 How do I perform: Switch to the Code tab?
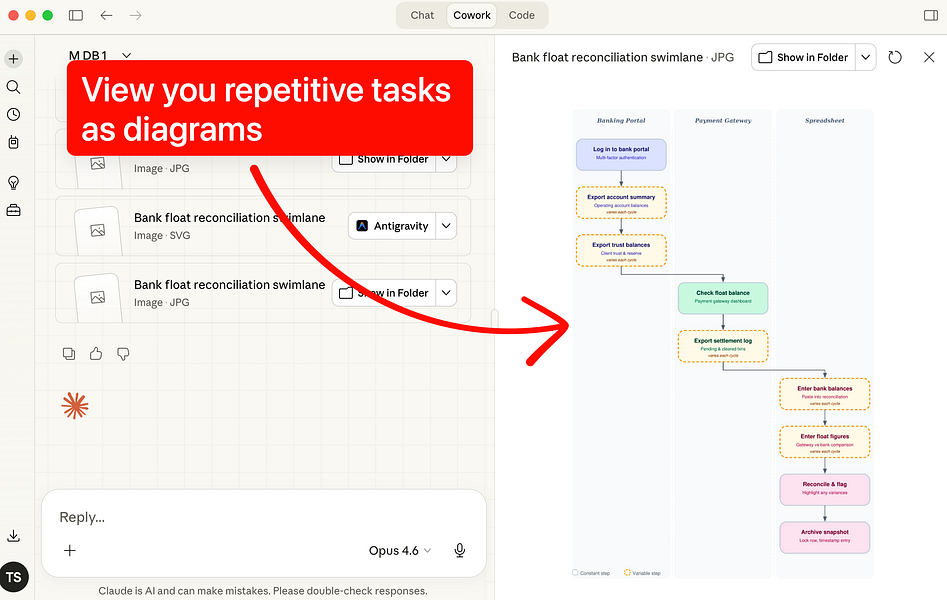521,15
